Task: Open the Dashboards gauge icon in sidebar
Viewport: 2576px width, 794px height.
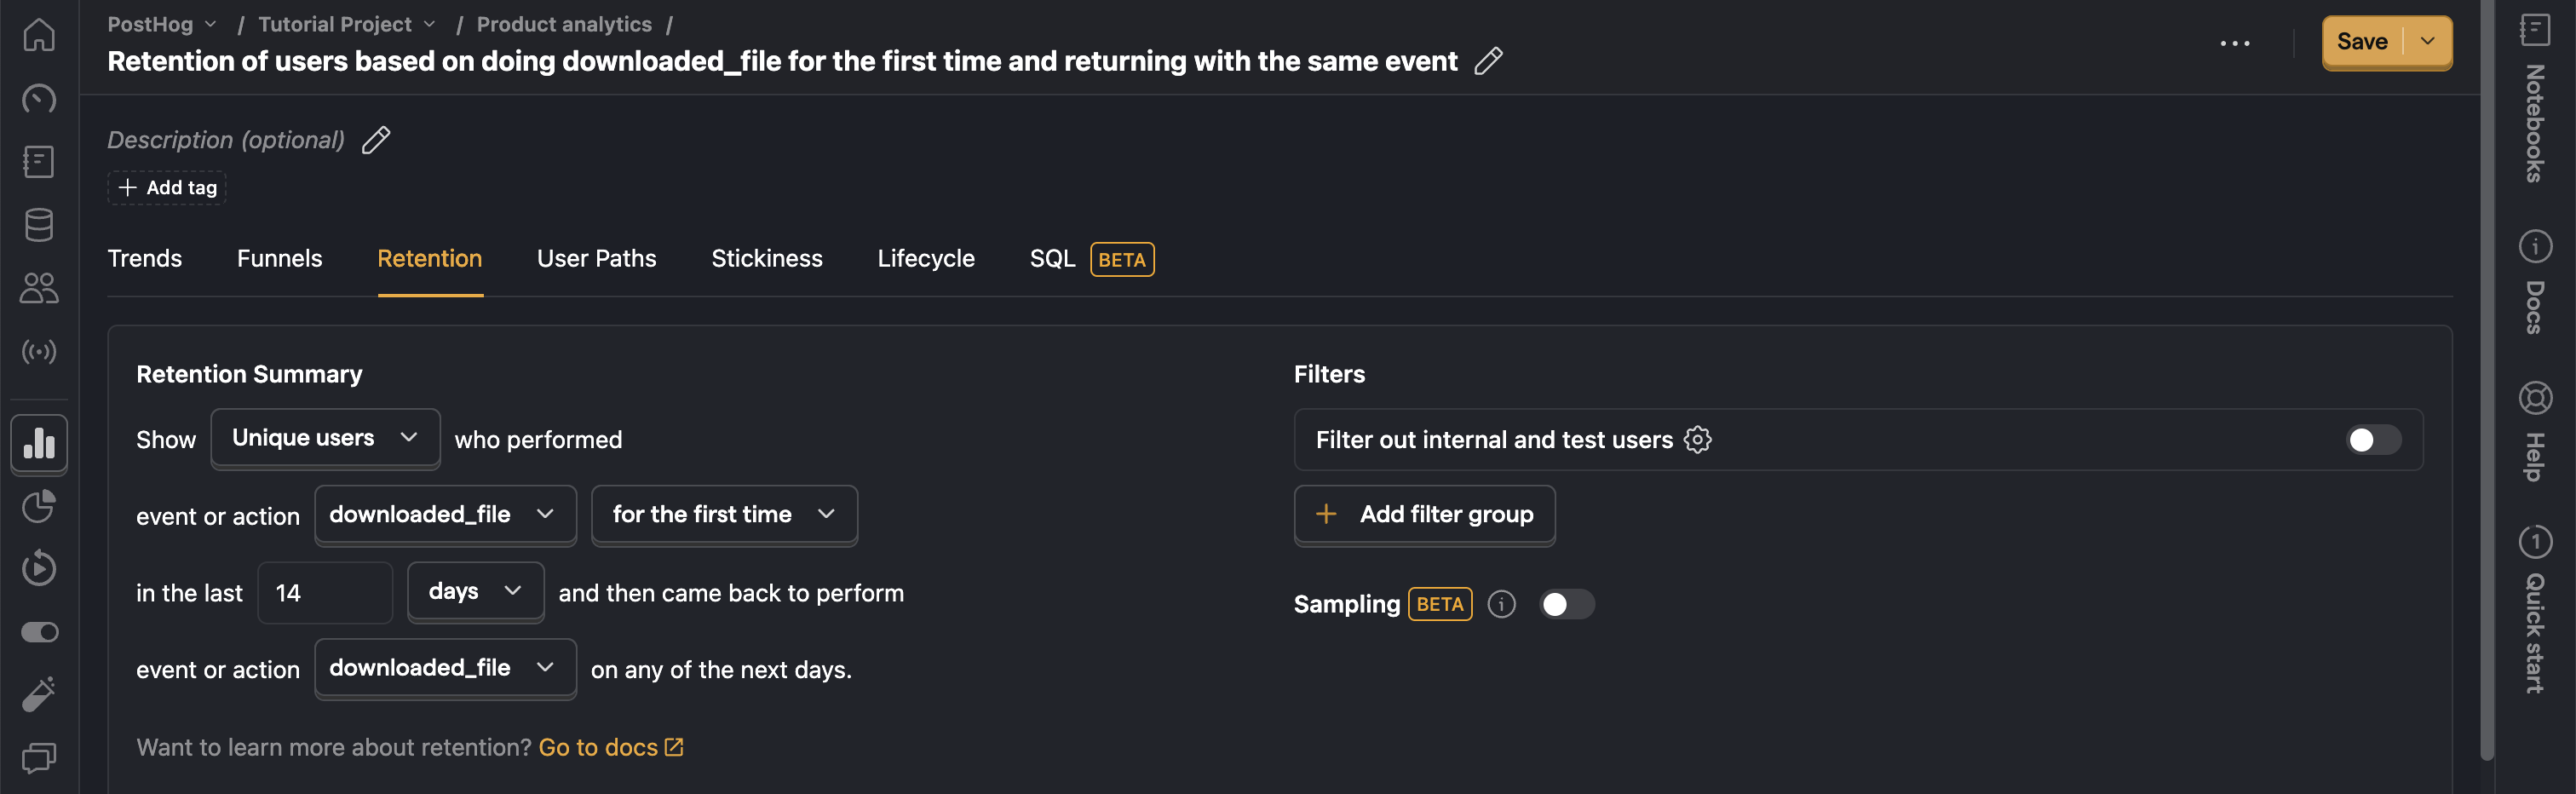Action: pos(39,98)
